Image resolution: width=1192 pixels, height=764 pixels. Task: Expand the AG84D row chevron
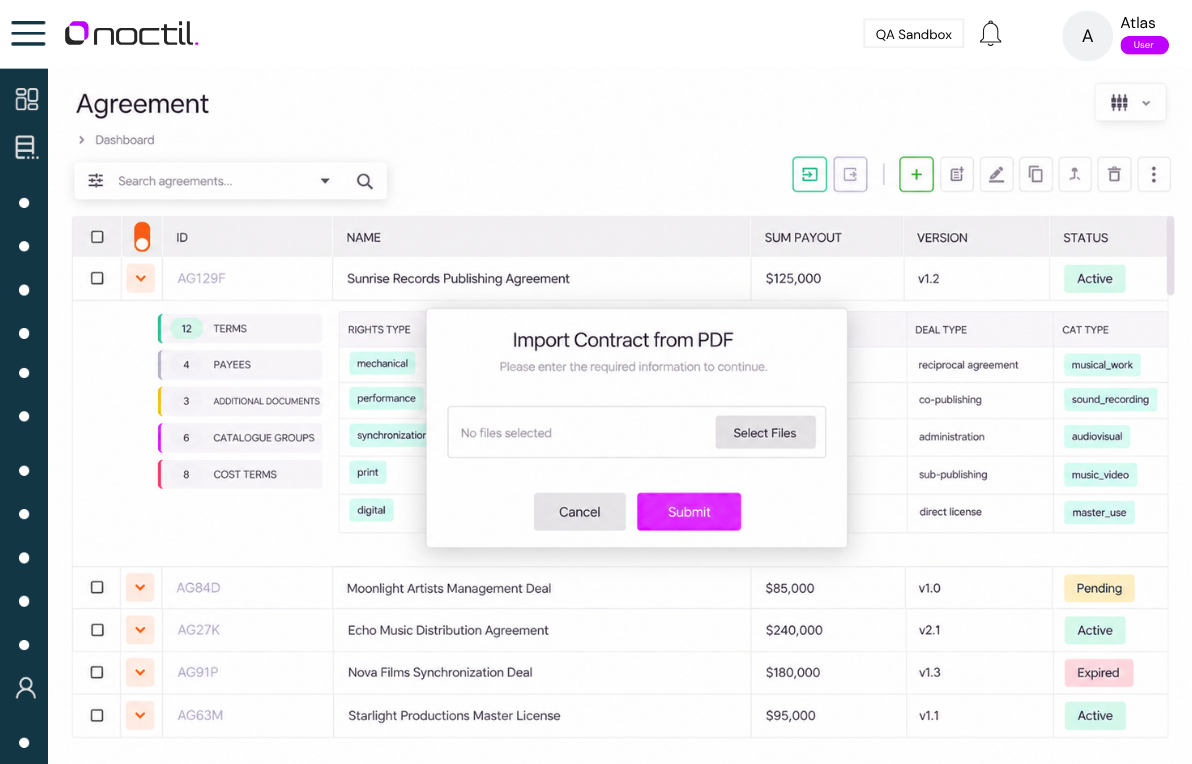141,588
